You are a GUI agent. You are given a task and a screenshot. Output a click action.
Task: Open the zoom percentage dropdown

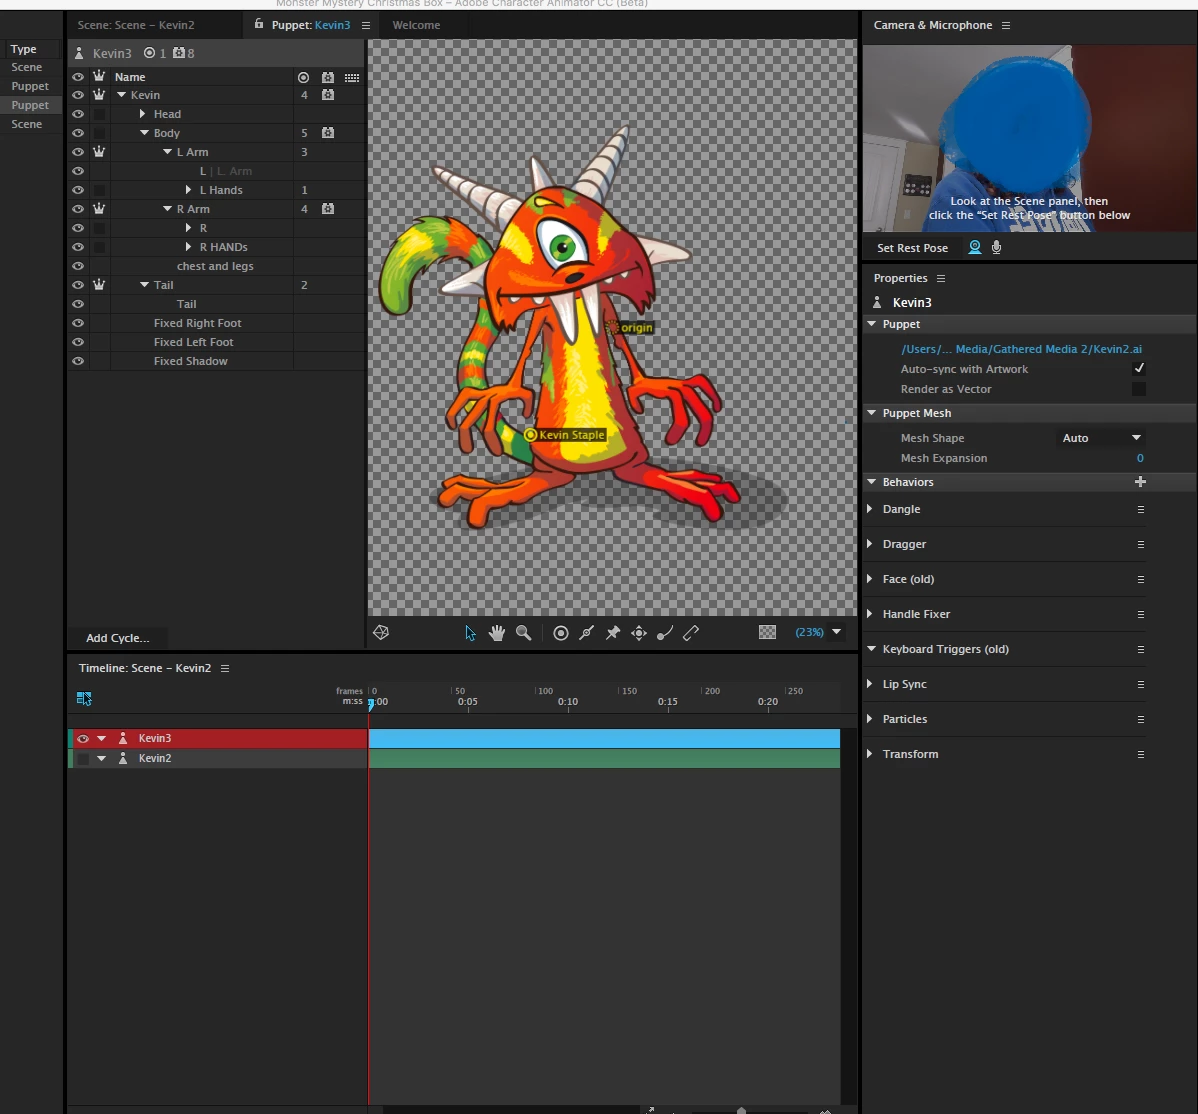[x=836, y=632]
